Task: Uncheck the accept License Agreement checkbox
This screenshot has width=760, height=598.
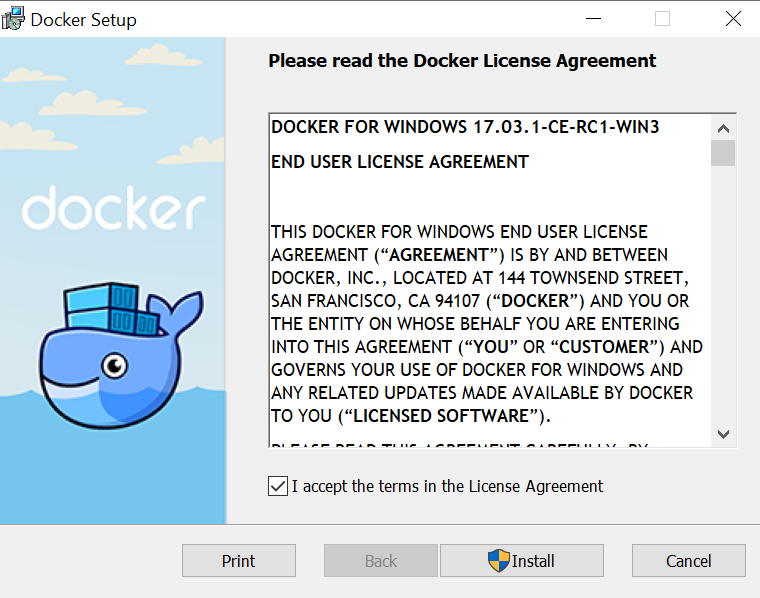Action: pos(278,486)
